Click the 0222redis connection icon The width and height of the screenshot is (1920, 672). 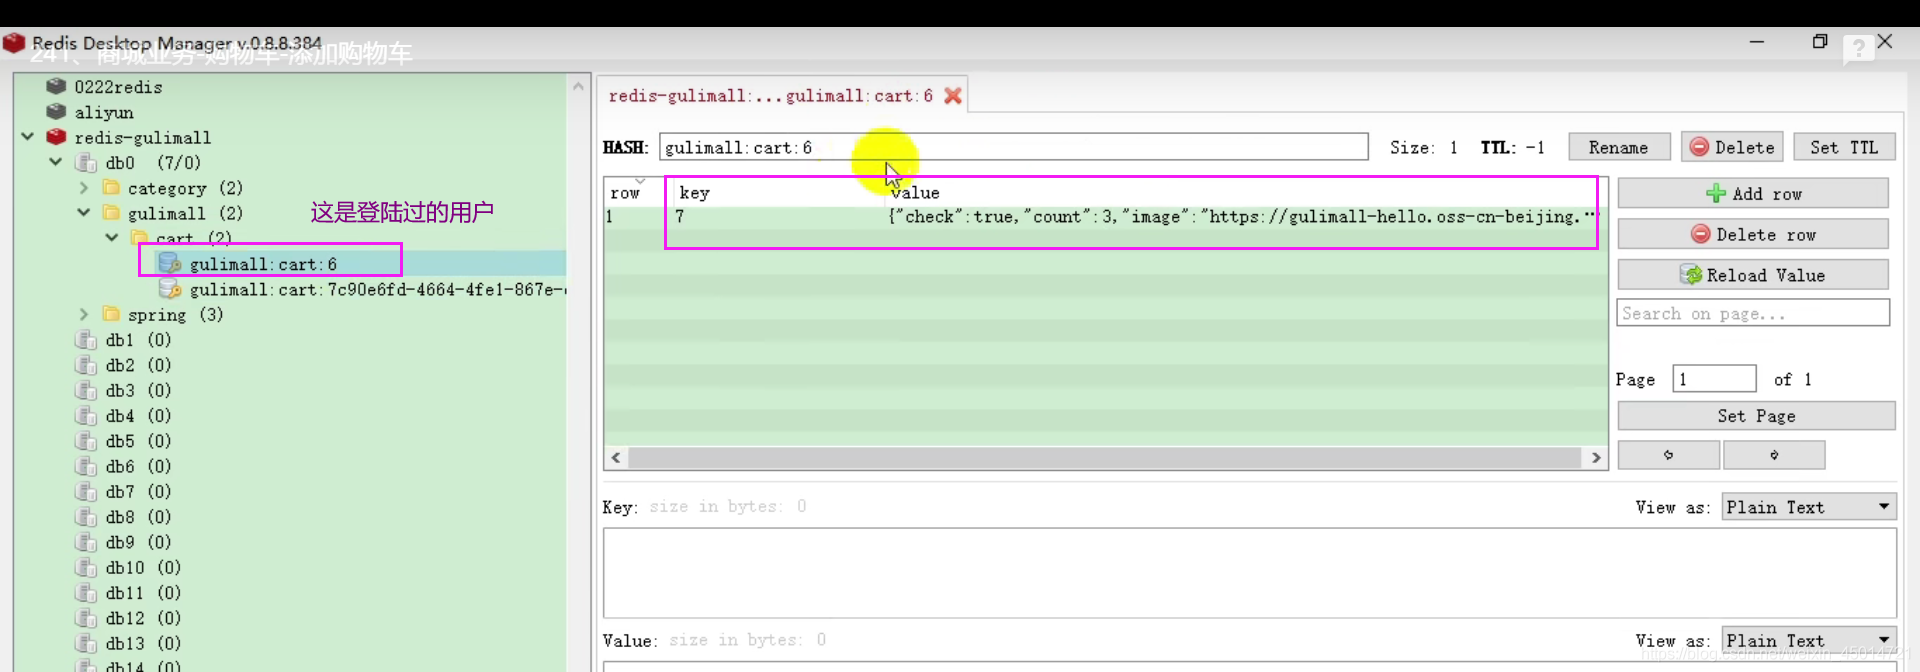coord(57,86)
